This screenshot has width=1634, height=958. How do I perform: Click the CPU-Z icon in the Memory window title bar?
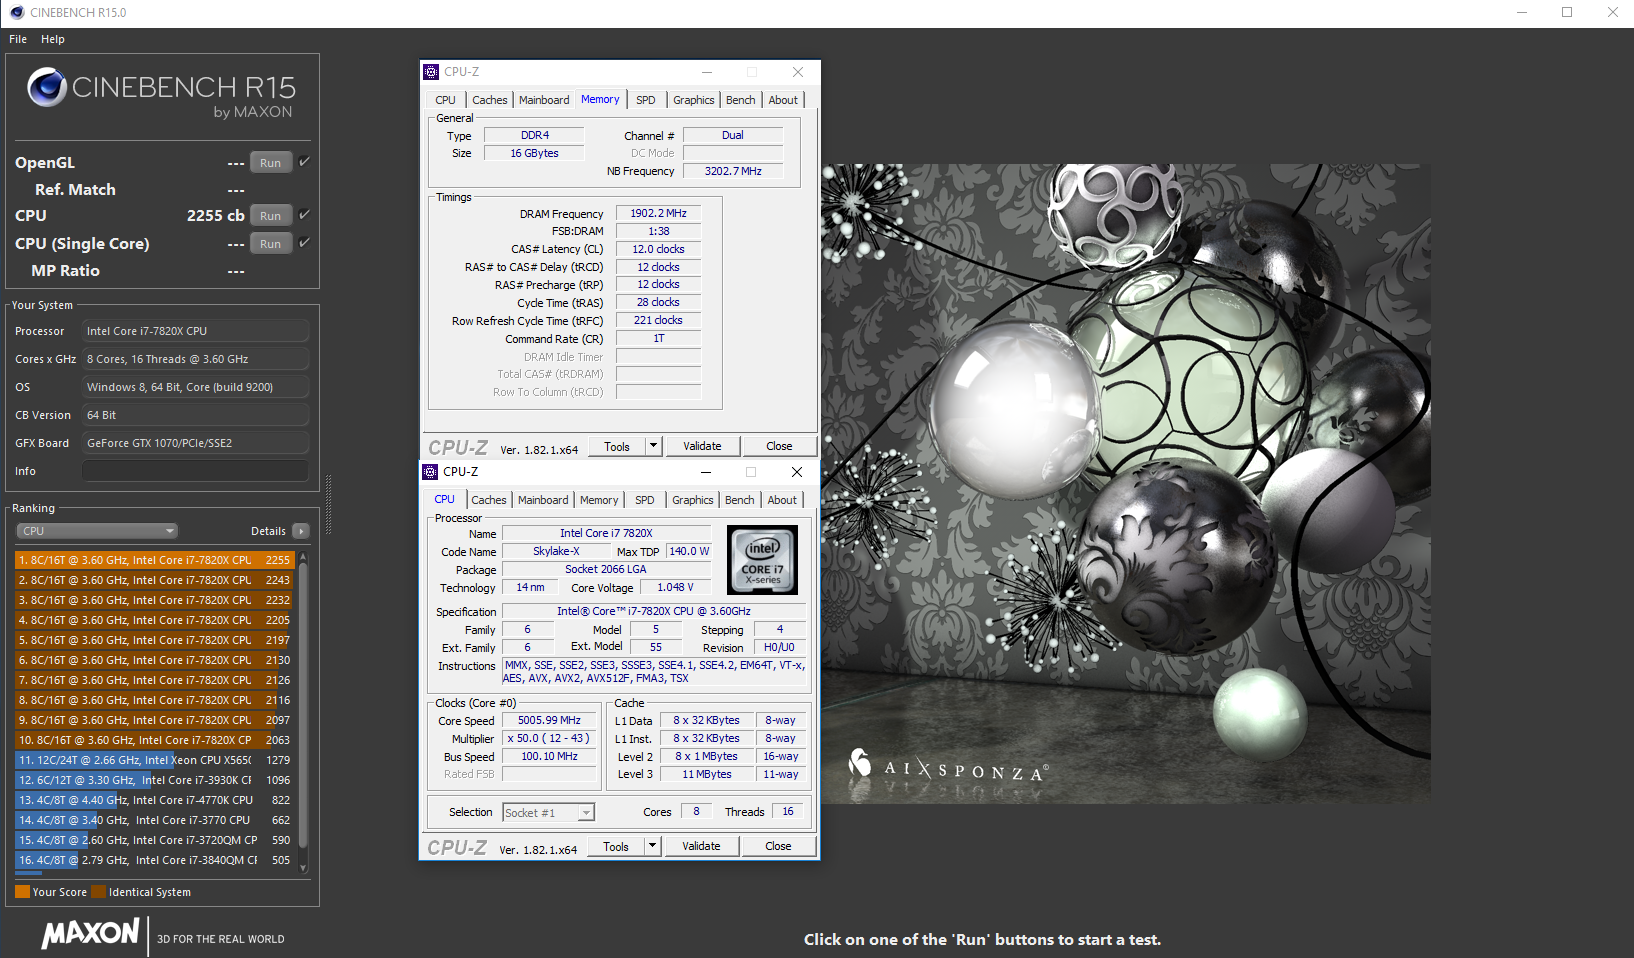tap(431, 72)
